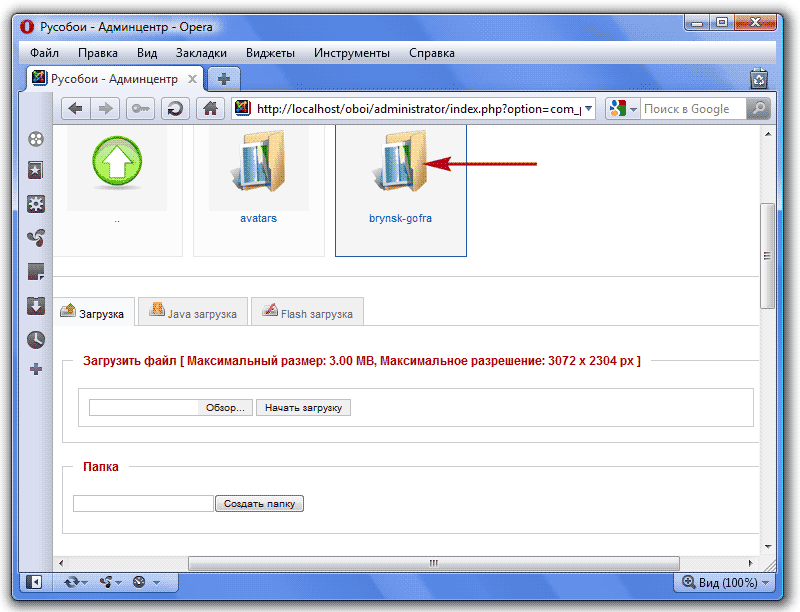Open the History clock panel in sidebar
The height and width of the screenshot is (612, 800).
click(36, 339)
